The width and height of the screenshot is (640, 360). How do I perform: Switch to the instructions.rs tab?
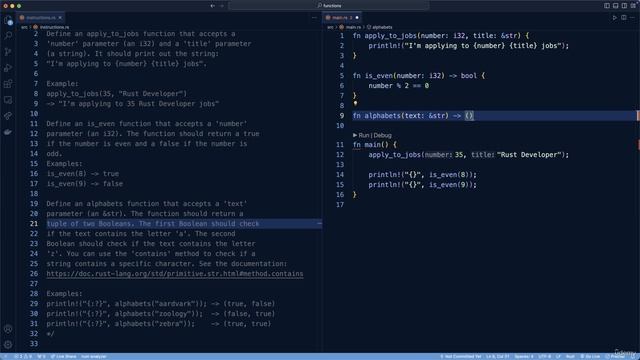point(40,18)
